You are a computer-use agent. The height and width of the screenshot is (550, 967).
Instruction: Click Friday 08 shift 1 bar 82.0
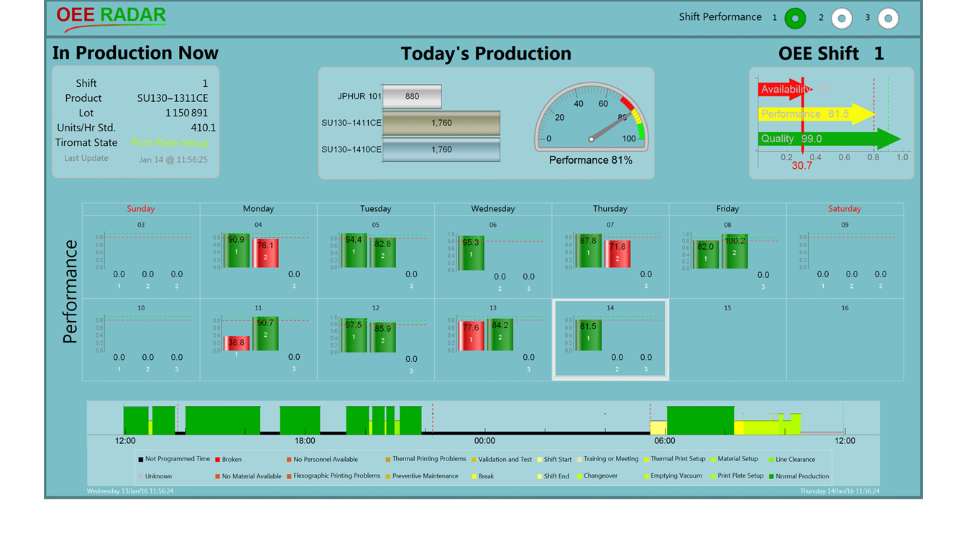click(x=706, y=255)
